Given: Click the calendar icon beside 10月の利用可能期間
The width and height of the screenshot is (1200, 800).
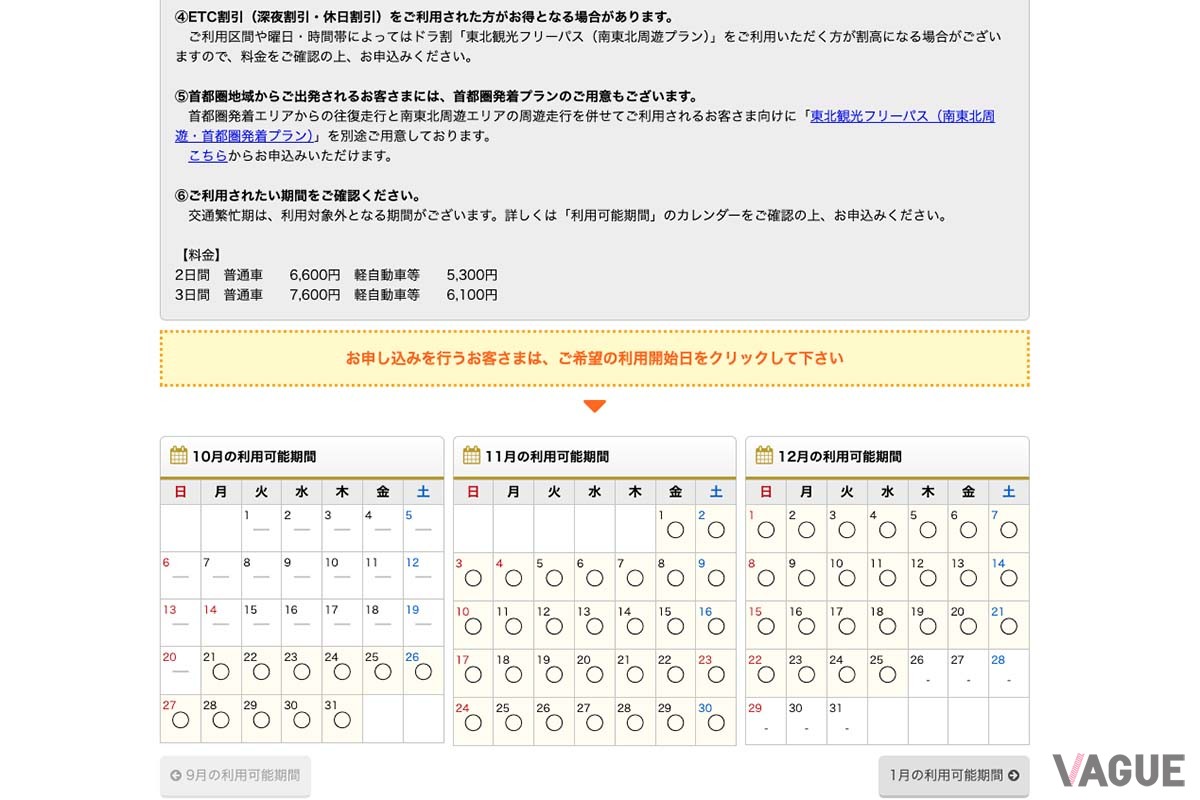Looking at the screenshot, I should 179,455.
